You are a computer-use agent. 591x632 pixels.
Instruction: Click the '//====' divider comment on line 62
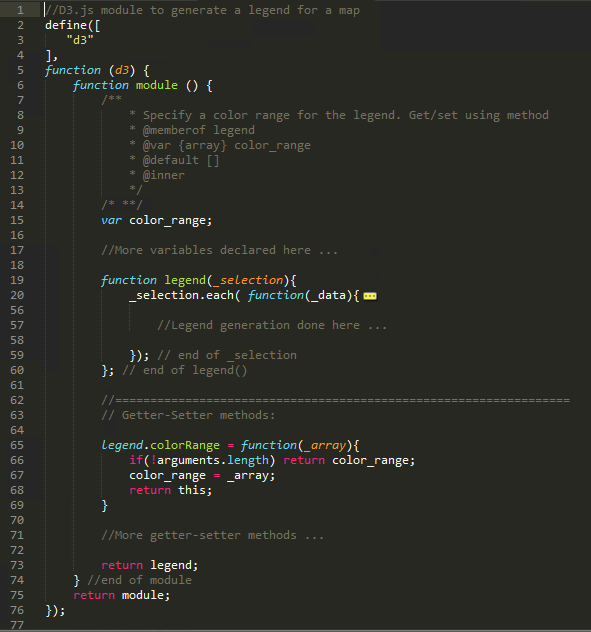pos(335,400)
